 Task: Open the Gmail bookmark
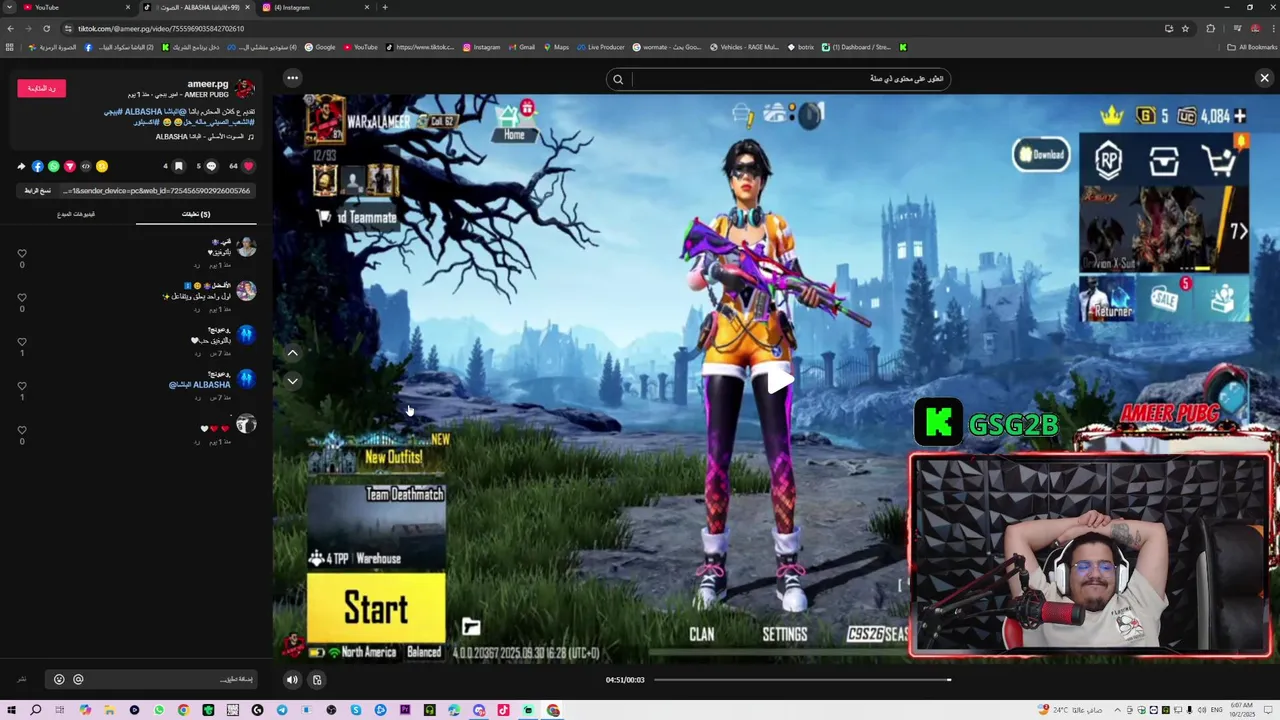tap(521, 47)
